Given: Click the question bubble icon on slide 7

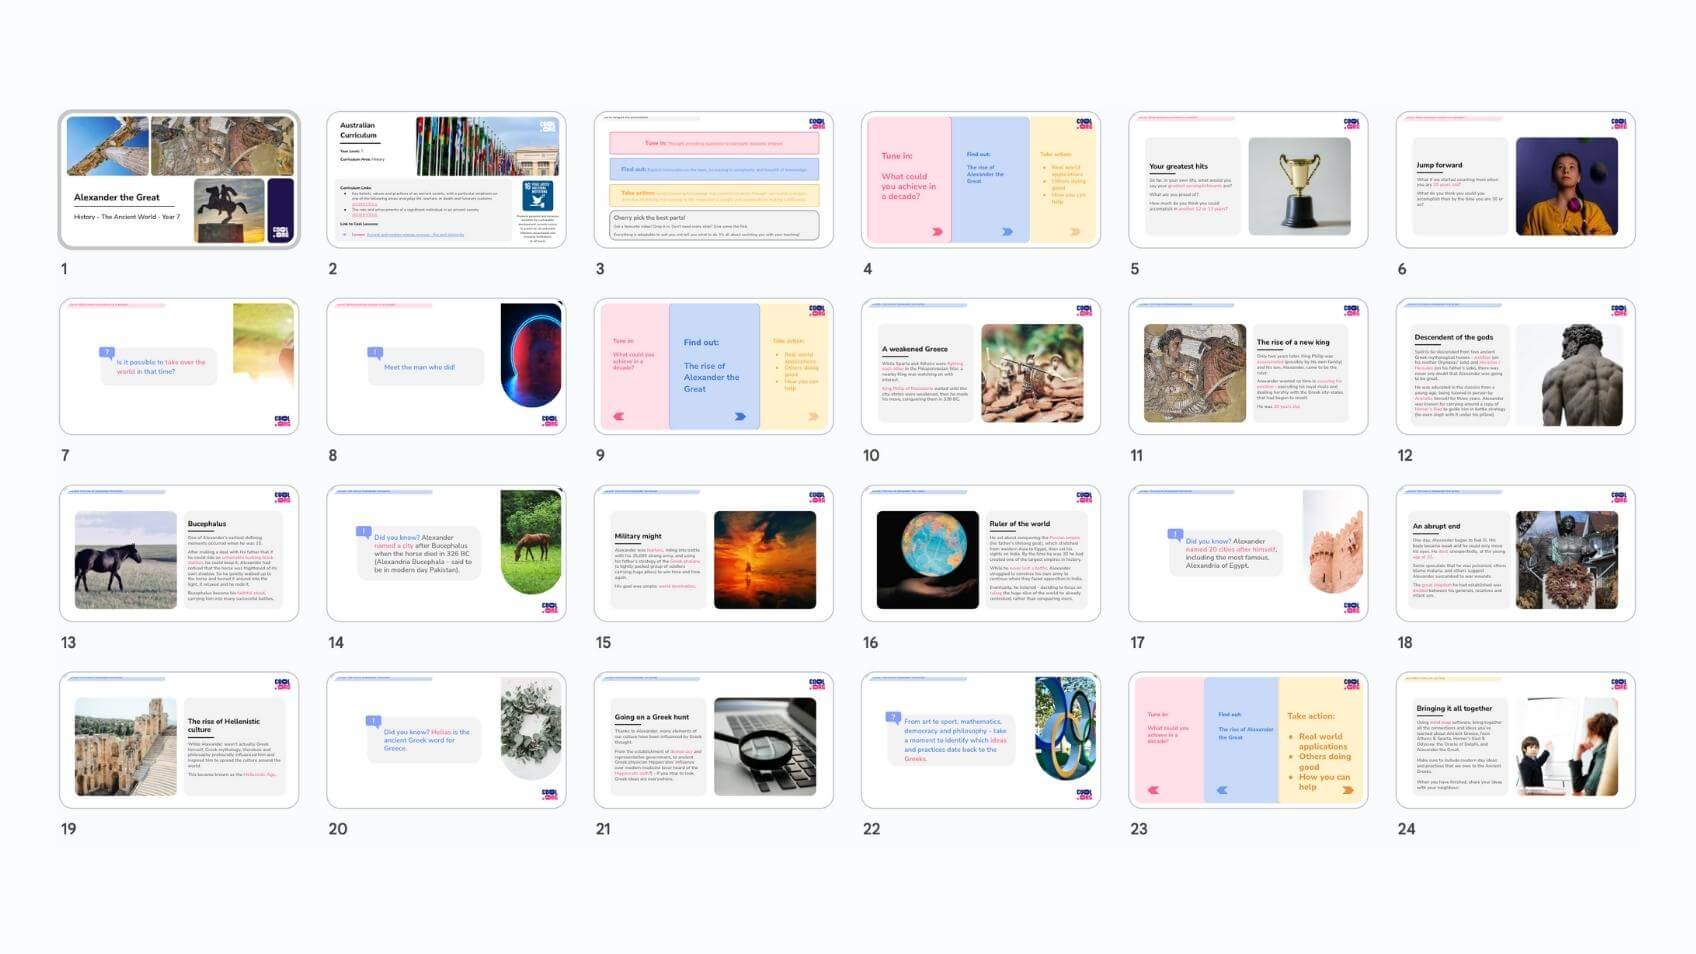Looking at the screenshot, I should point(107,352).
